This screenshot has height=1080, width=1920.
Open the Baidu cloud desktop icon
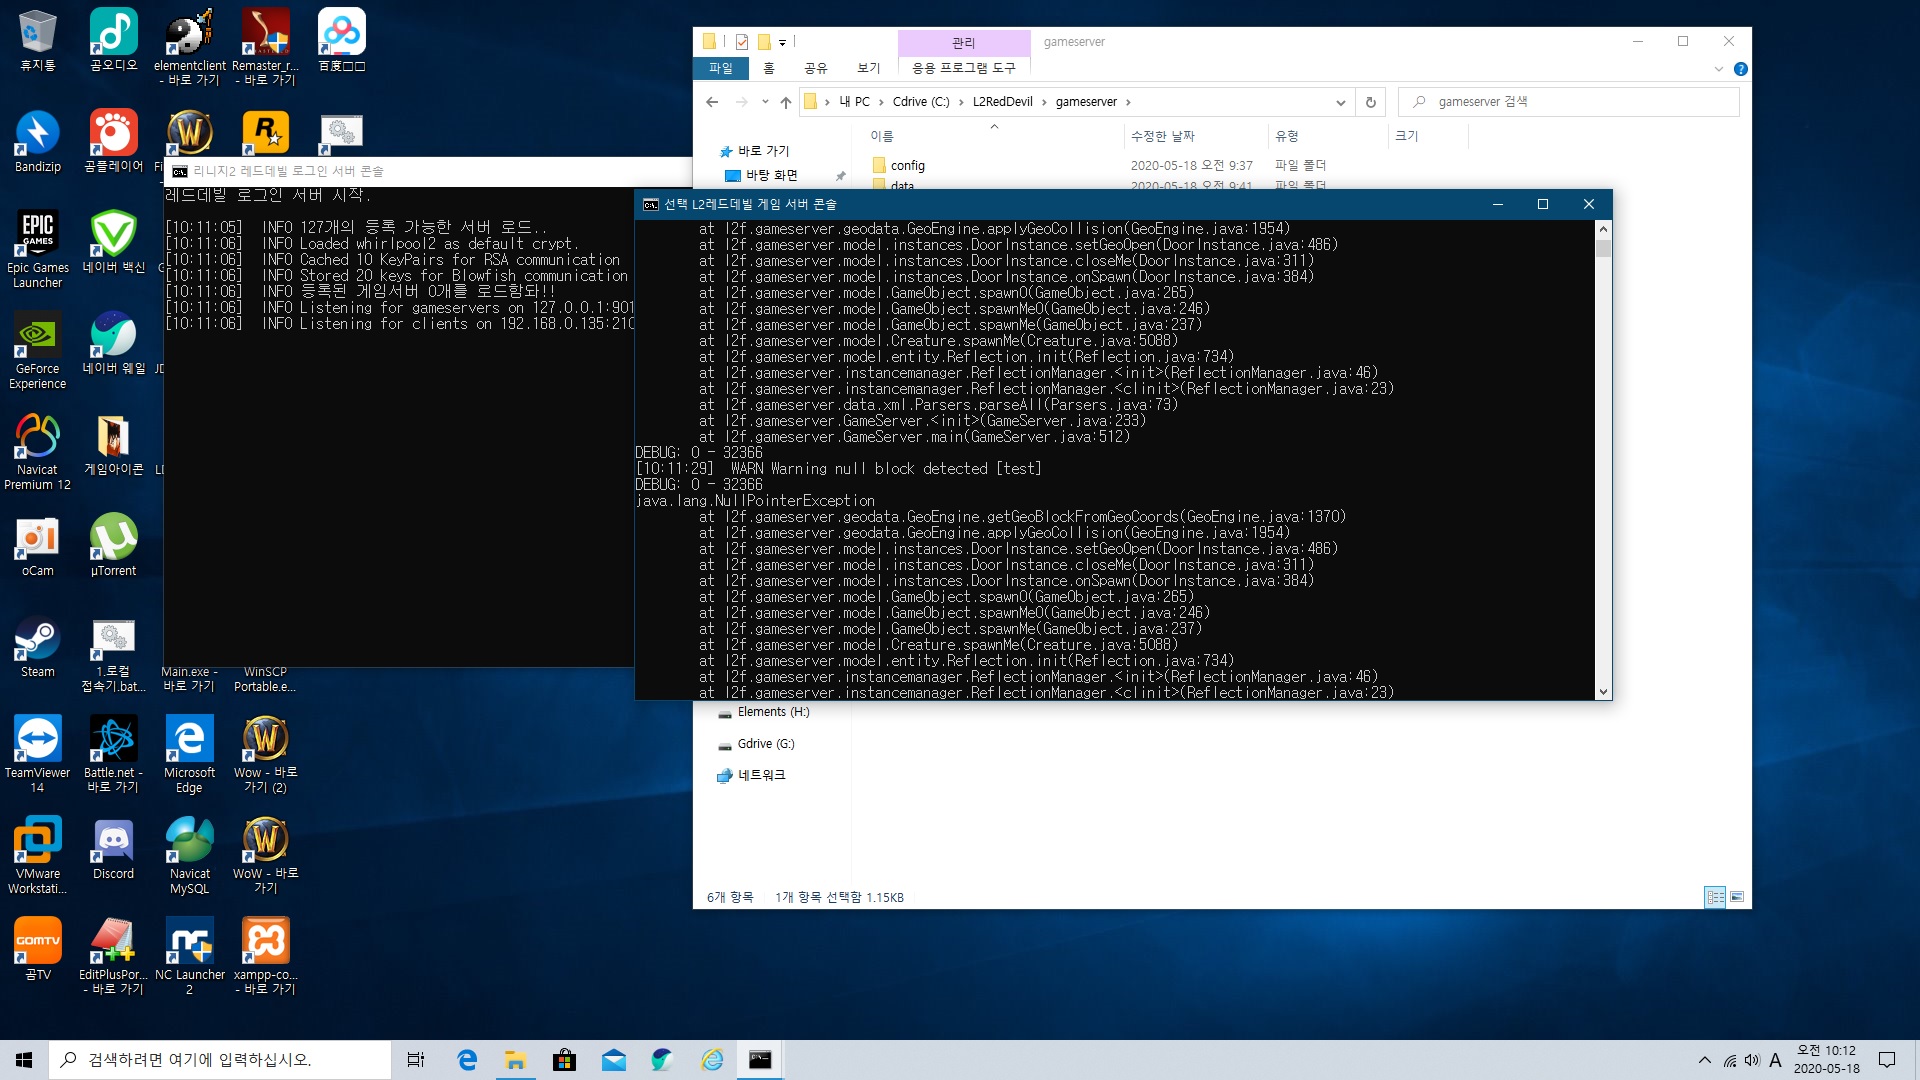pyautogui.click(x=341, y=40)
